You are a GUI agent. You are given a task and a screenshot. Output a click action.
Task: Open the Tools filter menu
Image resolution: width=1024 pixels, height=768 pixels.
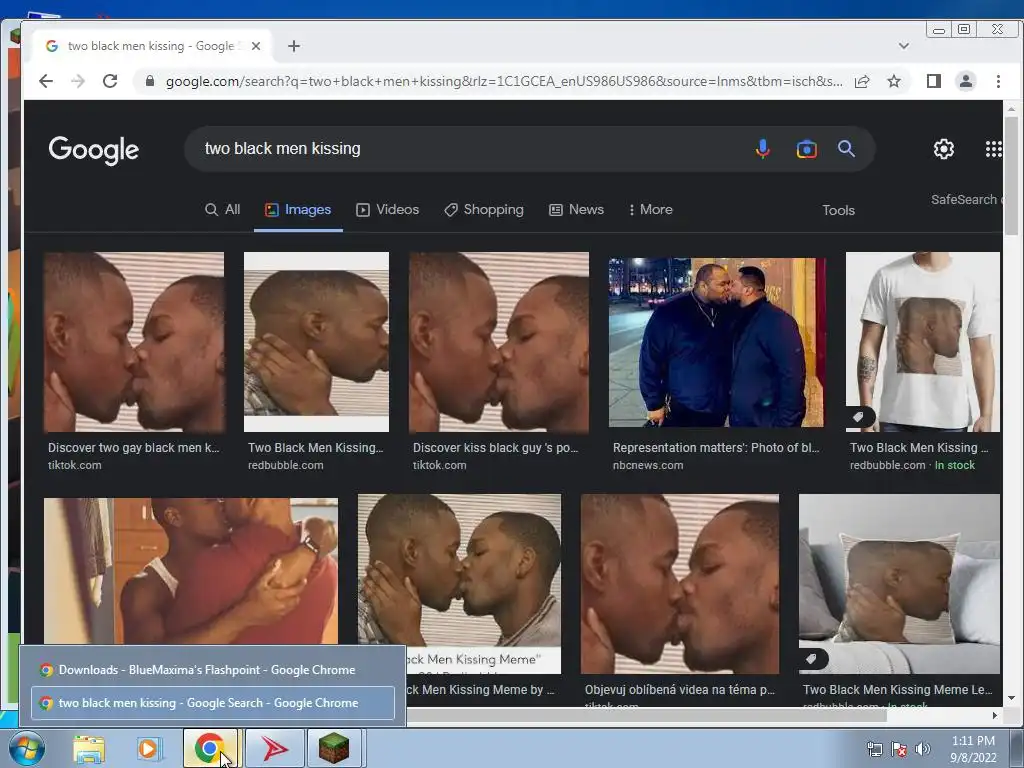click(839, 210)
